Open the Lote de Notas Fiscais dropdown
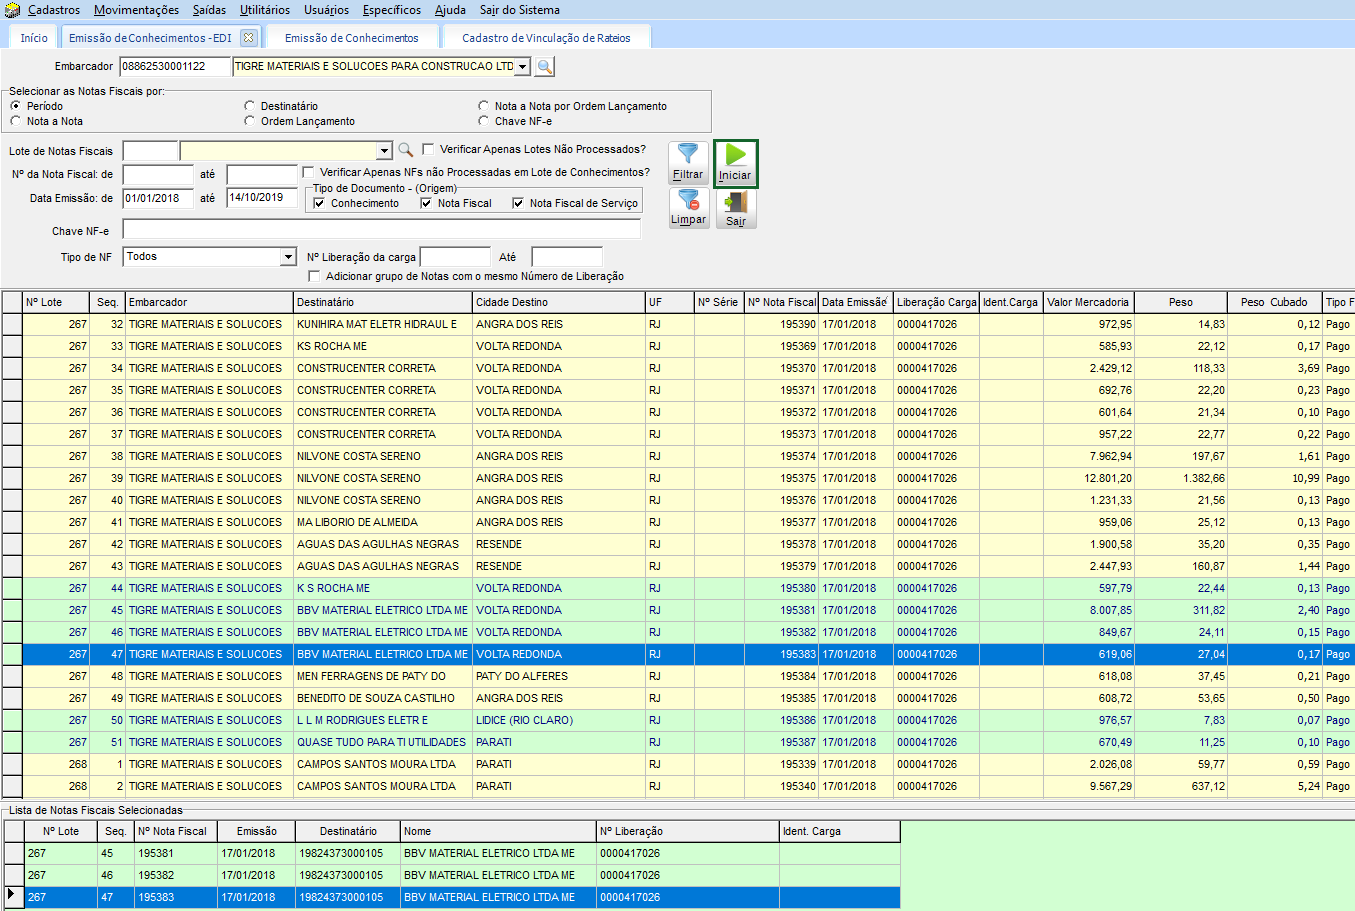 pyautogui.click(x=384, y=151)
